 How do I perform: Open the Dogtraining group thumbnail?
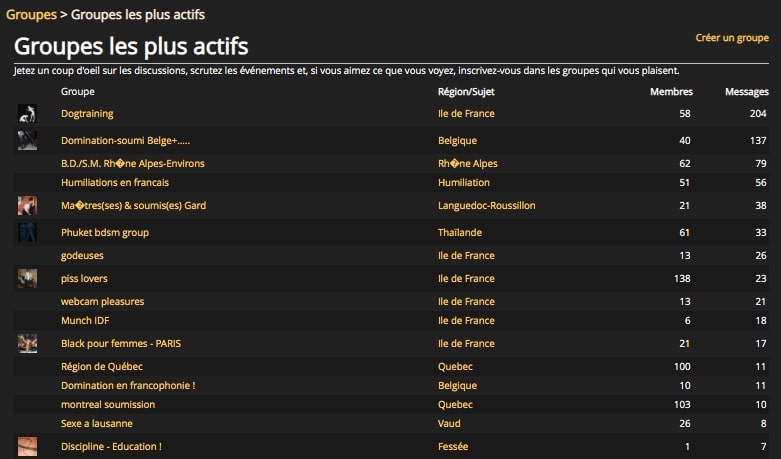click(x=27, y=114)
